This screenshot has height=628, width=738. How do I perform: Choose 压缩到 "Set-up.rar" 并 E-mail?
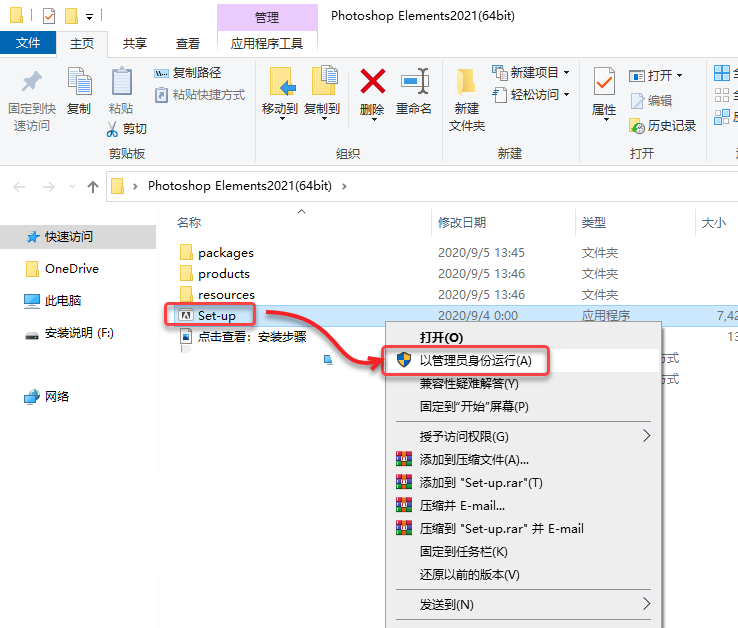[523, 529]
